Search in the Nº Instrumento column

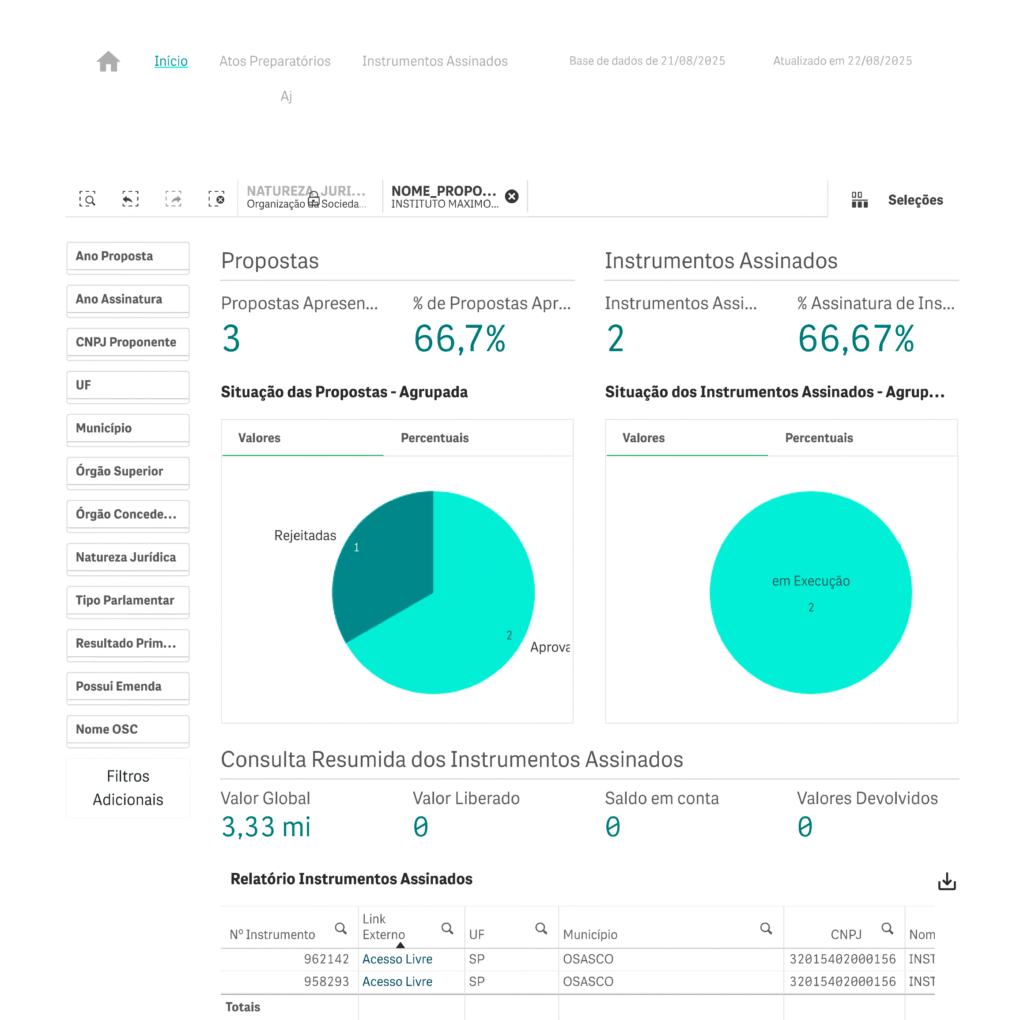tap(341, 928)
